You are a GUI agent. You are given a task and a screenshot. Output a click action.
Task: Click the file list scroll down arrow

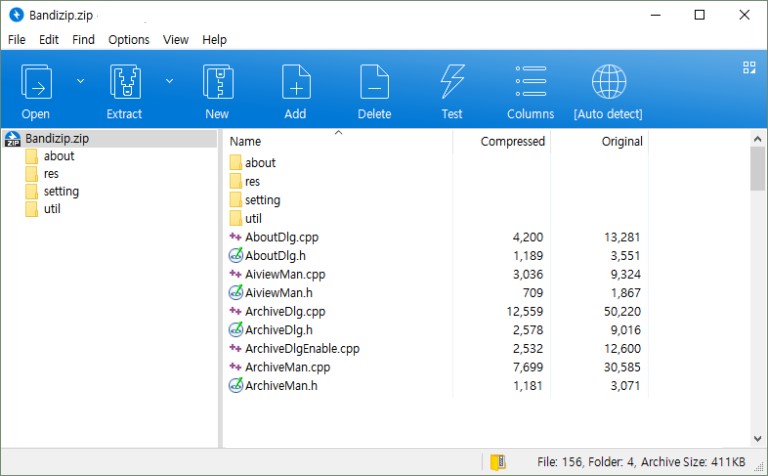757,439
